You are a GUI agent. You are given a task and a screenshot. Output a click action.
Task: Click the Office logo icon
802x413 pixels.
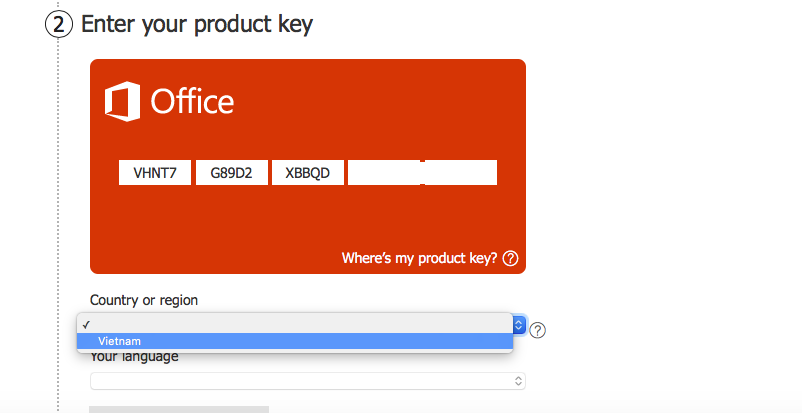click(x=122, y=101)
